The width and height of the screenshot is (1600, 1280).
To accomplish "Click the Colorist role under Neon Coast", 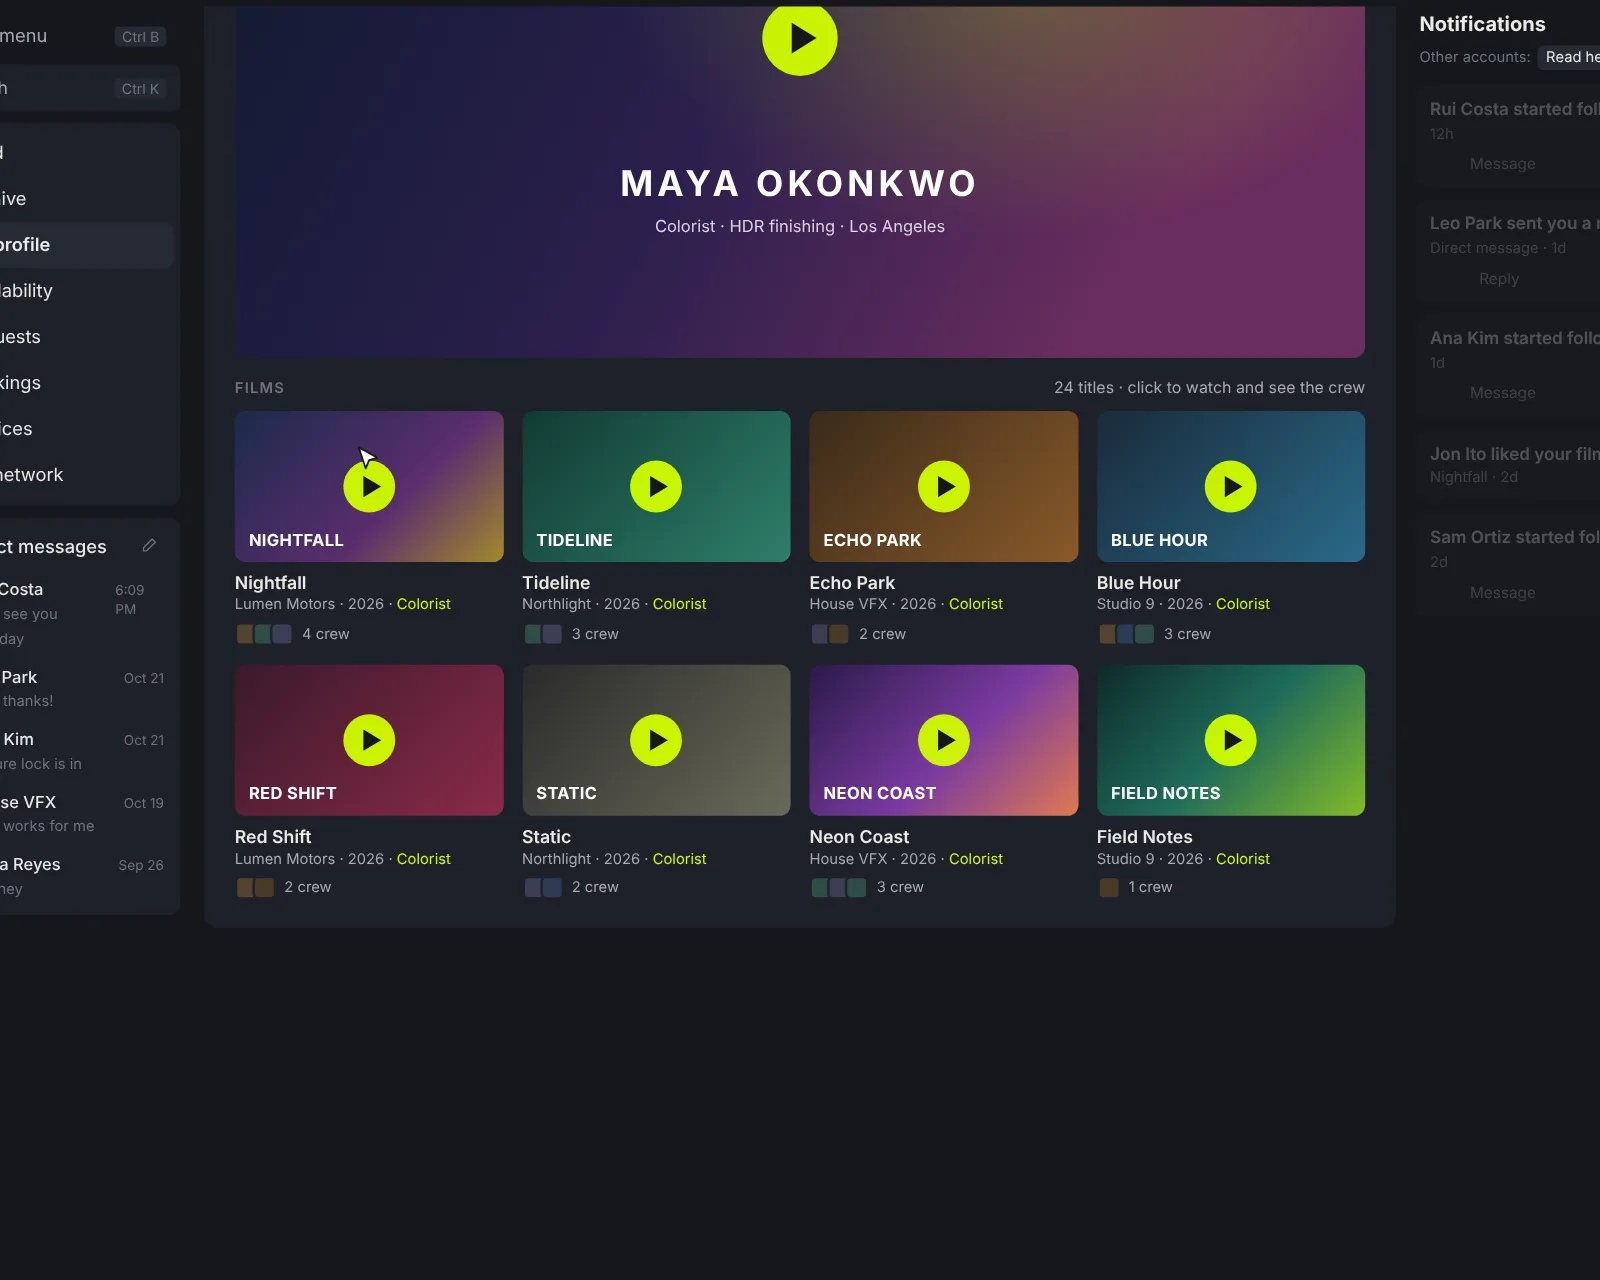I will [x=975, y=859].
